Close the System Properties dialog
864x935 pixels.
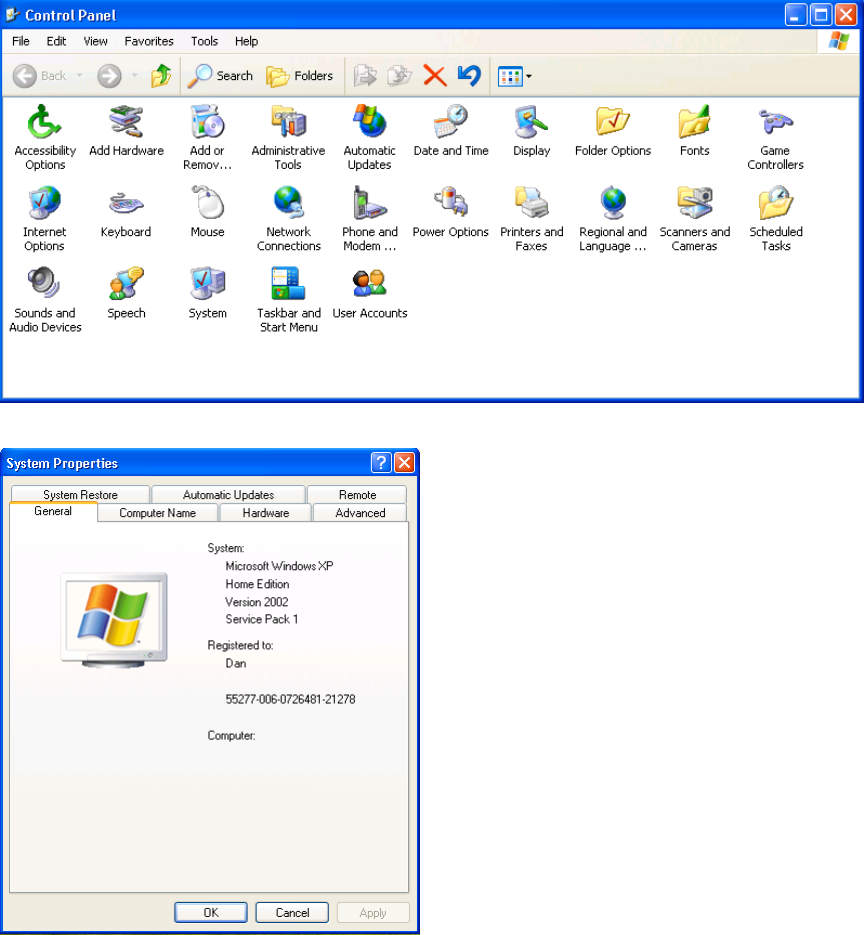(x=404, y=462)
